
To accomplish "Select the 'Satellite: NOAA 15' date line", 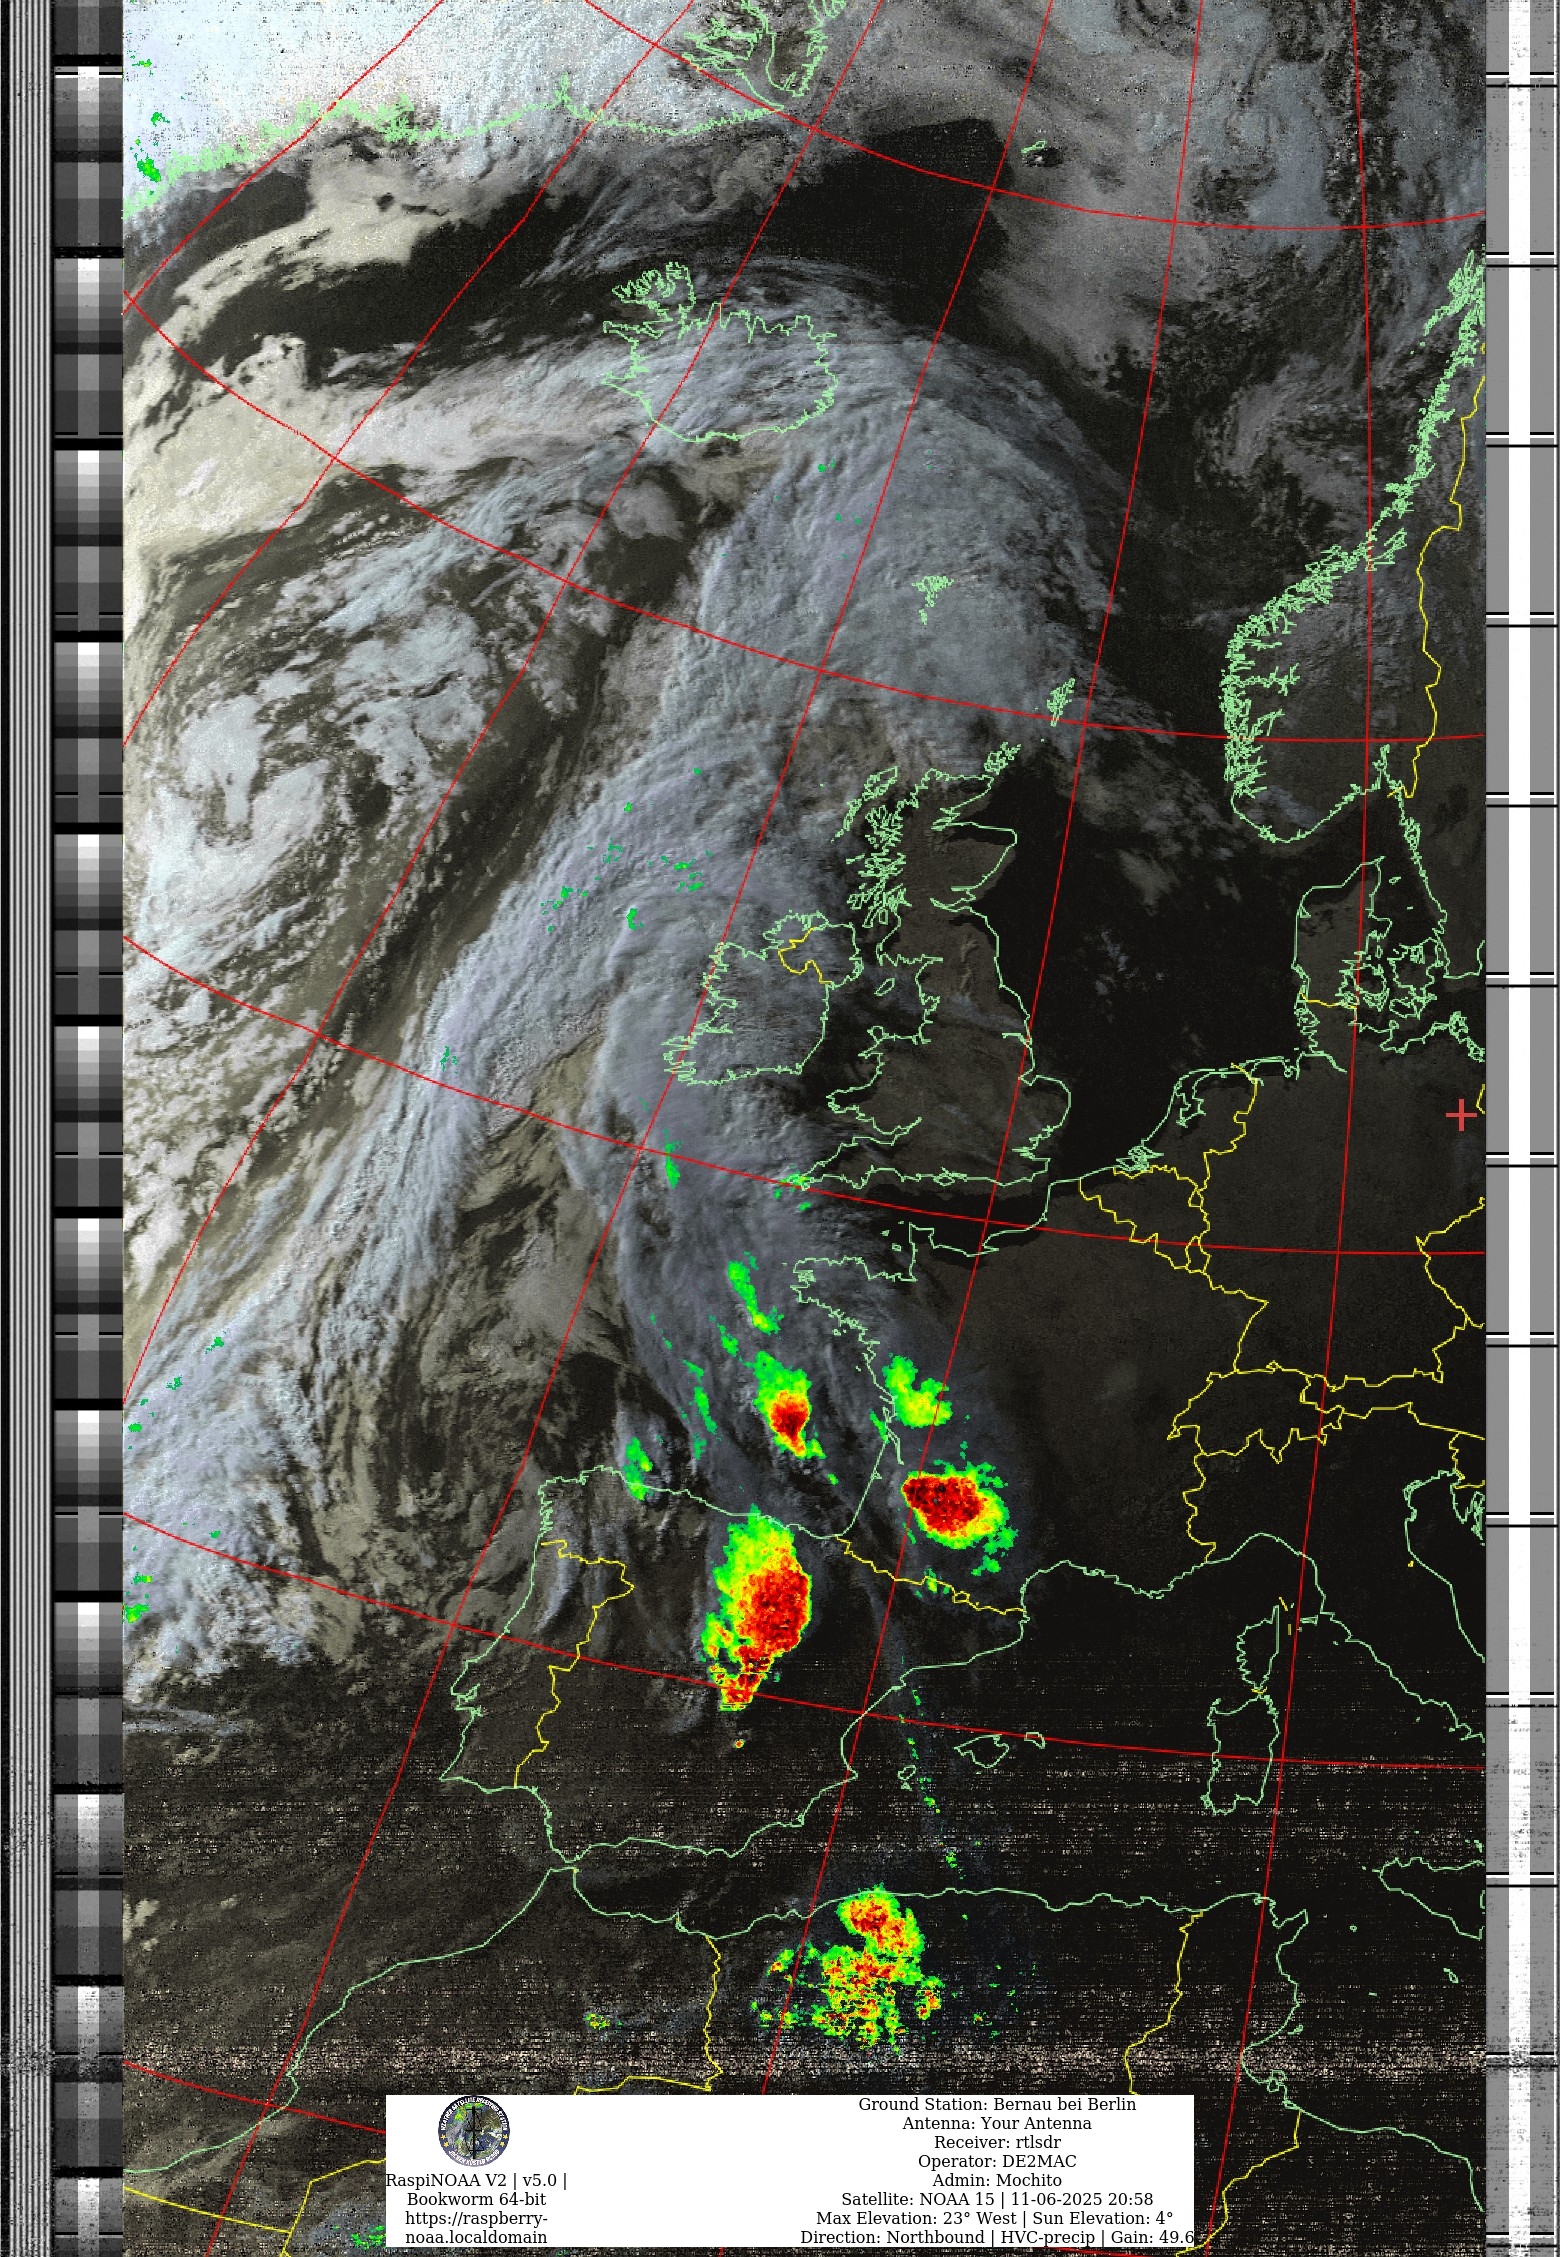I will click(997, 2199).
